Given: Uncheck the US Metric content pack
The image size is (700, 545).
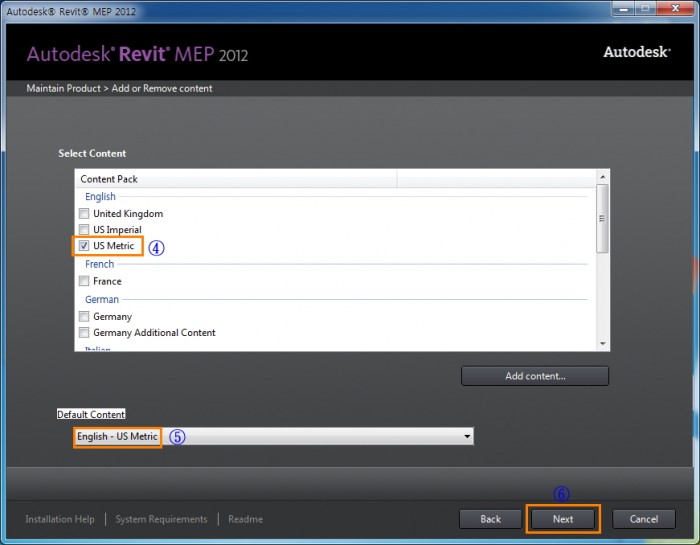Looking at the screenshot, I should click(84, 246).
